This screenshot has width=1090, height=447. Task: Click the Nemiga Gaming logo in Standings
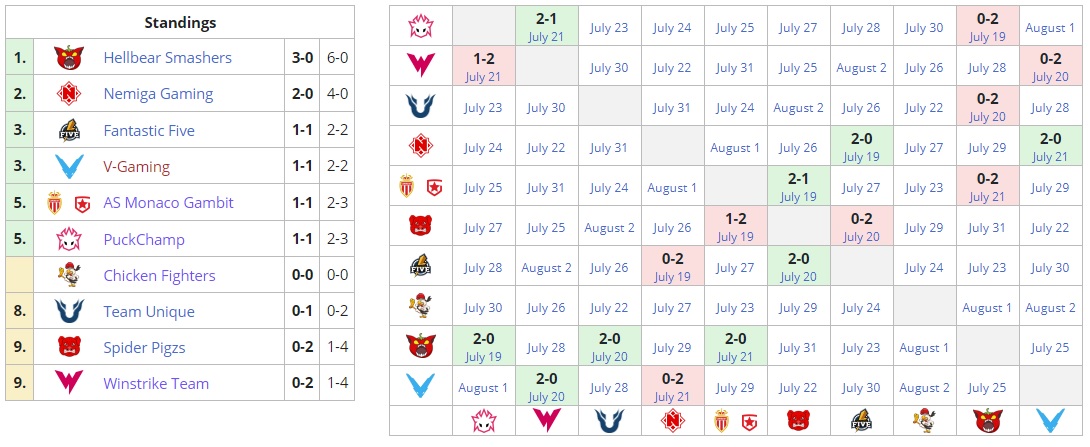tap(68, 94)
